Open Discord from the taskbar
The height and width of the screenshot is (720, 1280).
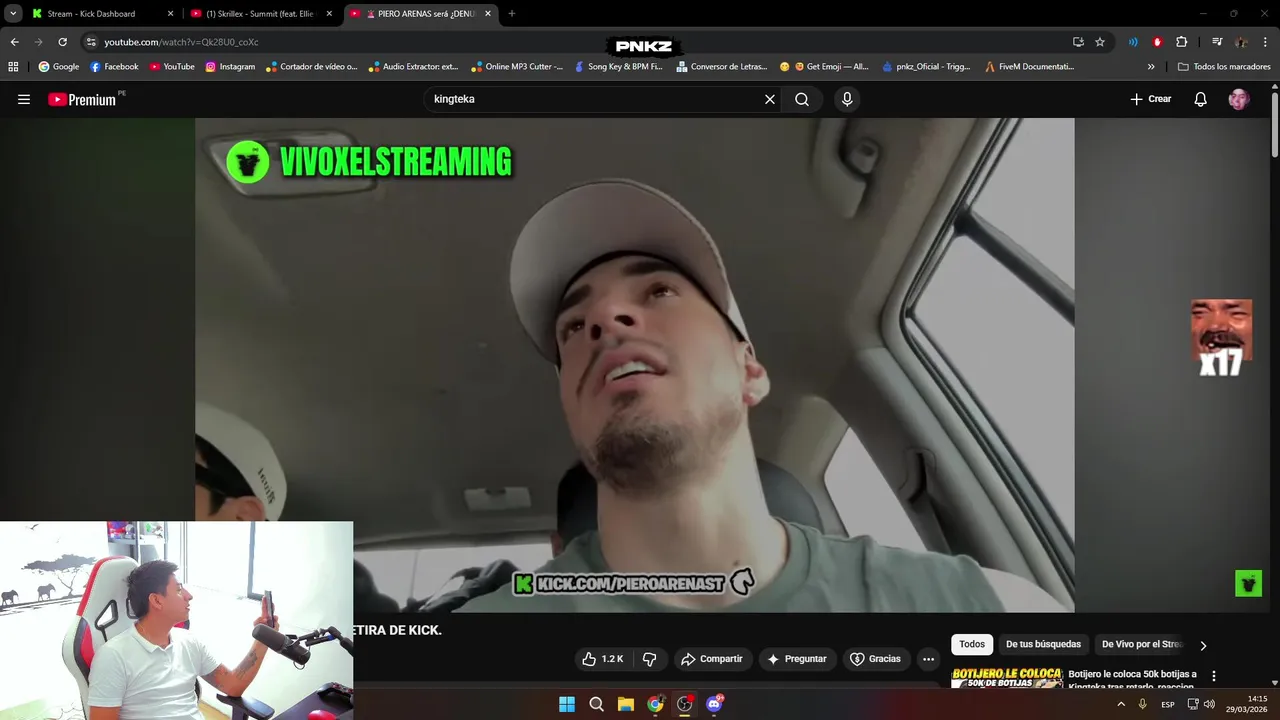[x=714, y=704]
